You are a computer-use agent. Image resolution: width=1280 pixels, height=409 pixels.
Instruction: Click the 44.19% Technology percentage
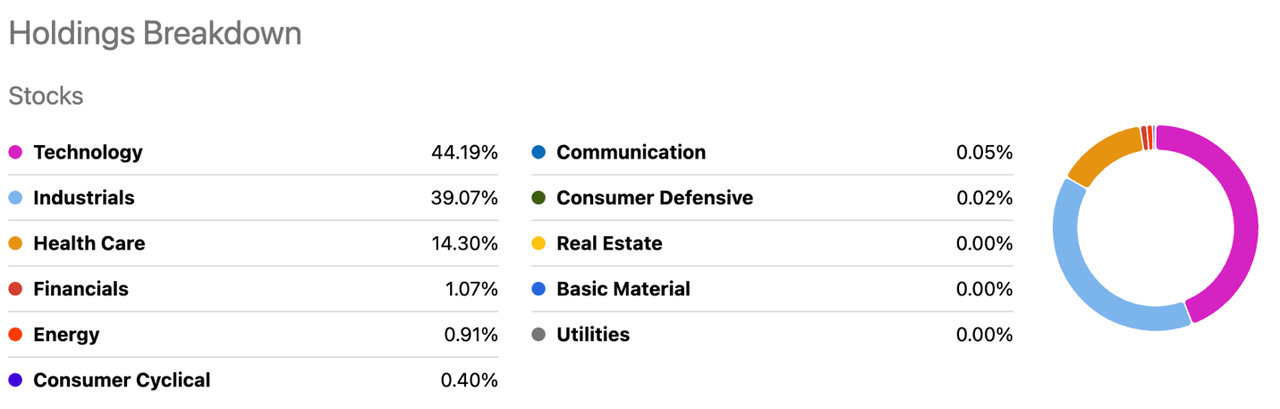464,153
